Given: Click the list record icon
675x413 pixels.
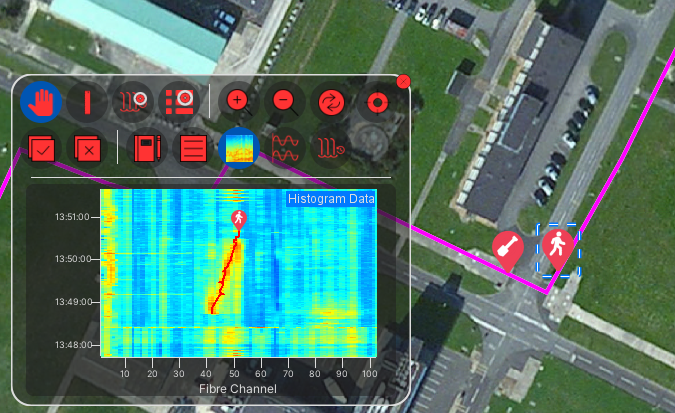Looking at the screenshot, I should 178,101.
